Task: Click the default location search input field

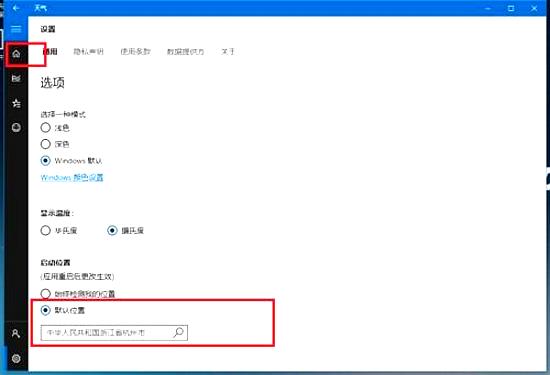Action: pyautogui.click(x=114, y=333)
